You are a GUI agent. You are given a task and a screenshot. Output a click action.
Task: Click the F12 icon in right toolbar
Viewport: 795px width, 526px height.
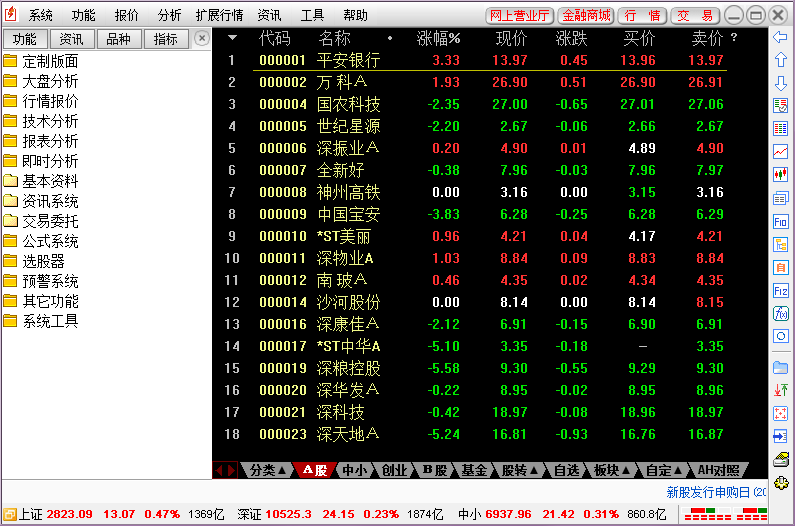tap(781, 290)
